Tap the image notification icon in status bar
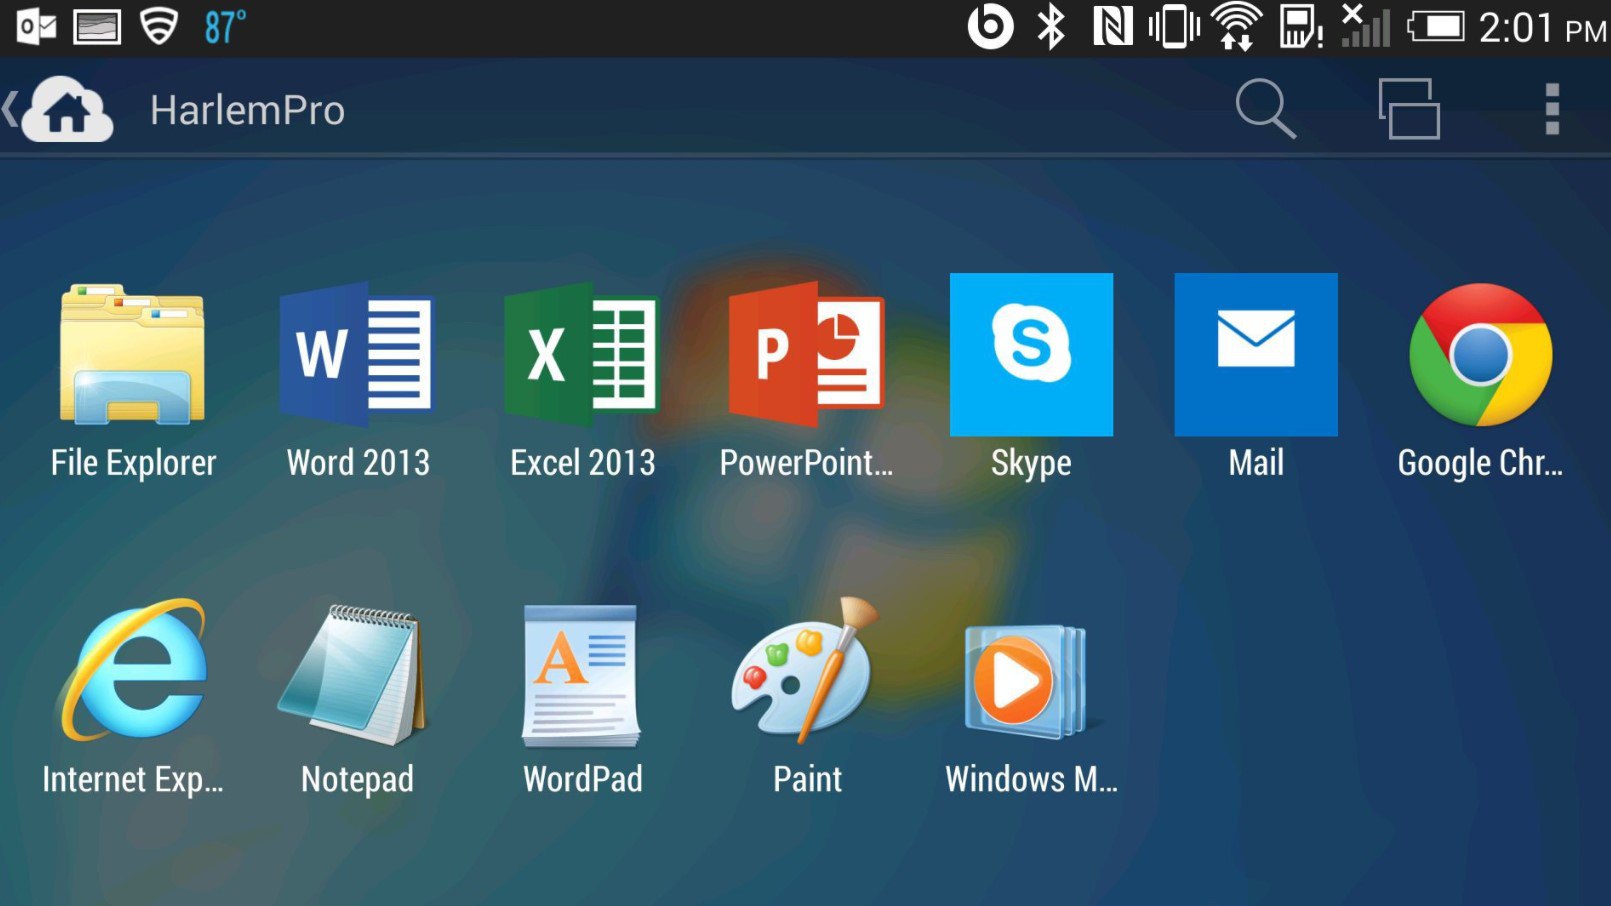Image resolution: width=1611 pixels, height=906 pixels. point(97,27)
